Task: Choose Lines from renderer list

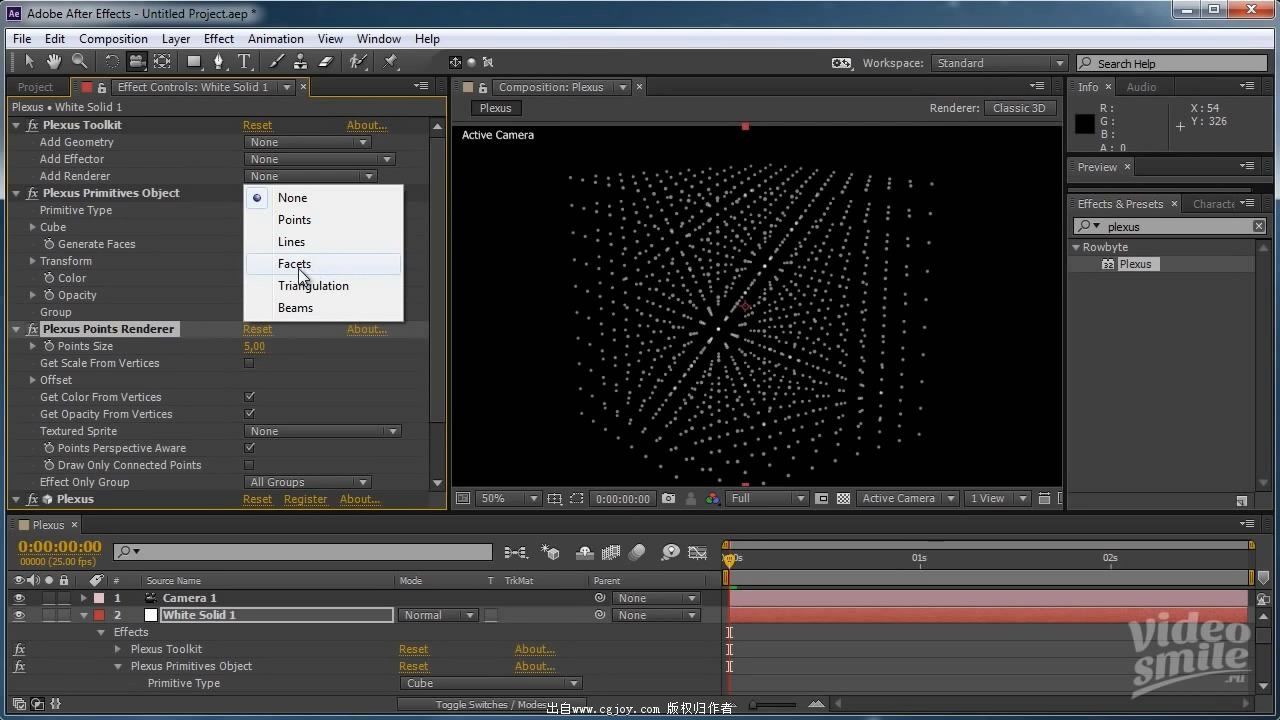Action: (323, 242)
